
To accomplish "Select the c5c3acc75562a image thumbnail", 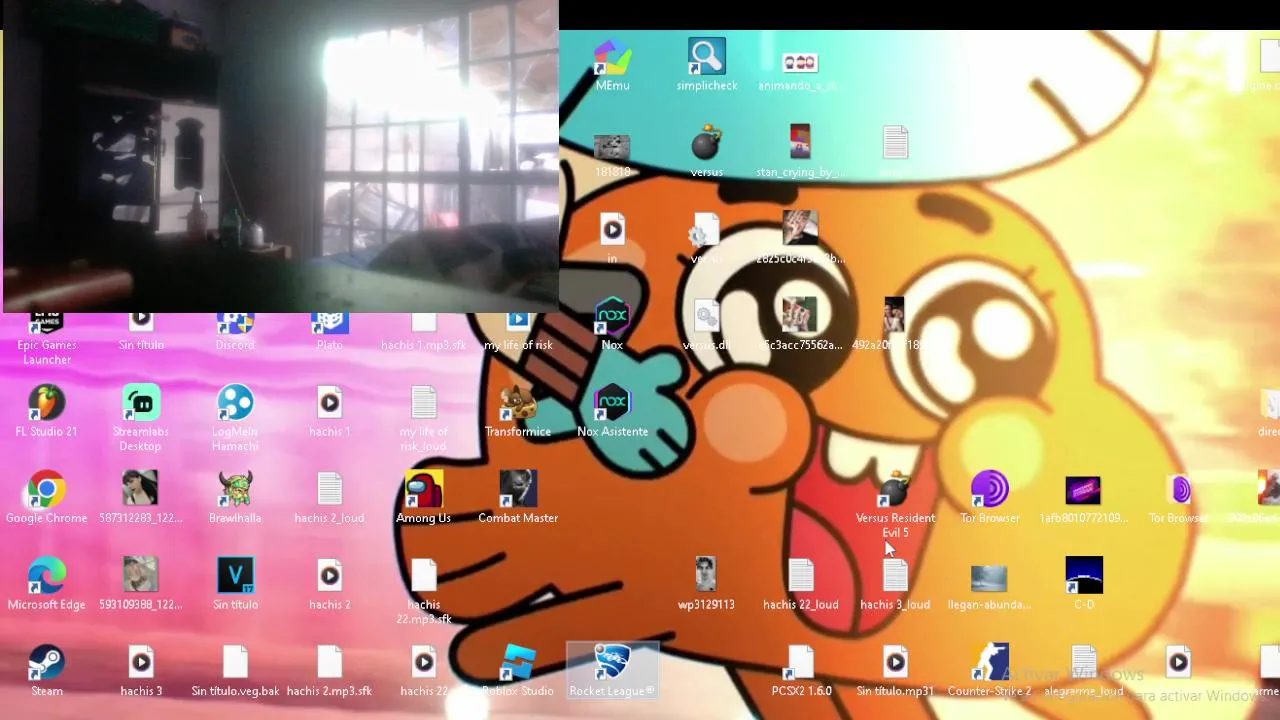I will coord(799,325).
